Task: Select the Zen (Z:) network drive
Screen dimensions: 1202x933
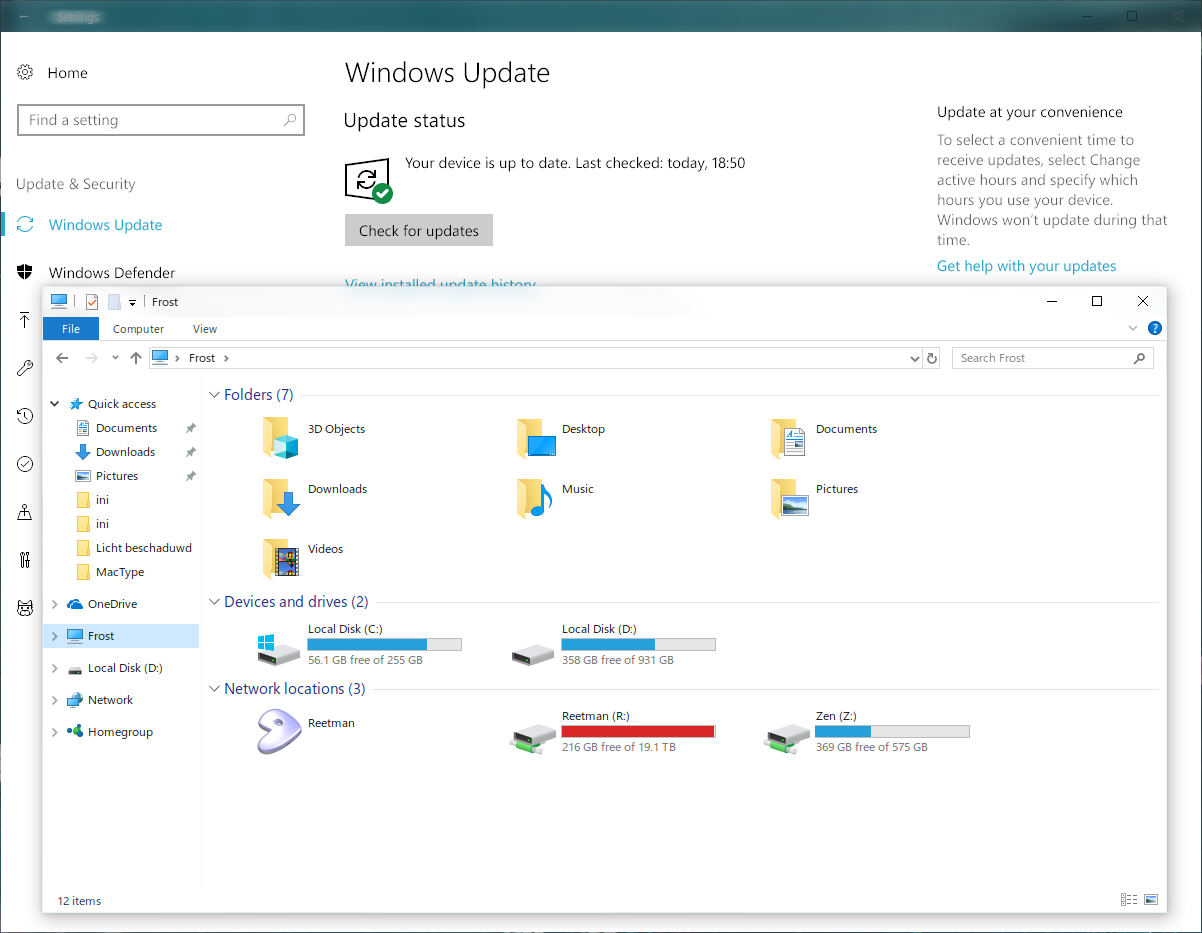Action: (866, 732)
